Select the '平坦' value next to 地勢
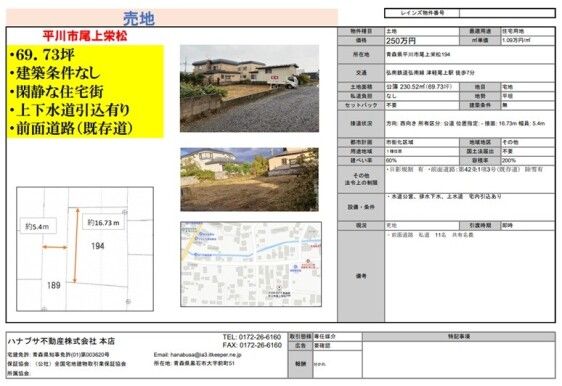The height and width of the screenshot is (386, 562). tap(508, 96)
